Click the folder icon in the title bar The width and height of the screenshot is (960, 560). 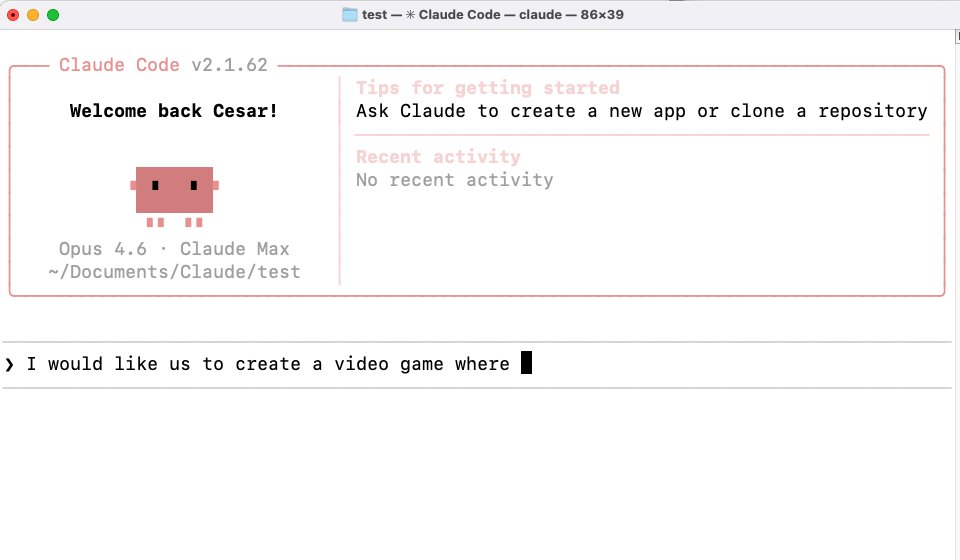tap(350, 15)
